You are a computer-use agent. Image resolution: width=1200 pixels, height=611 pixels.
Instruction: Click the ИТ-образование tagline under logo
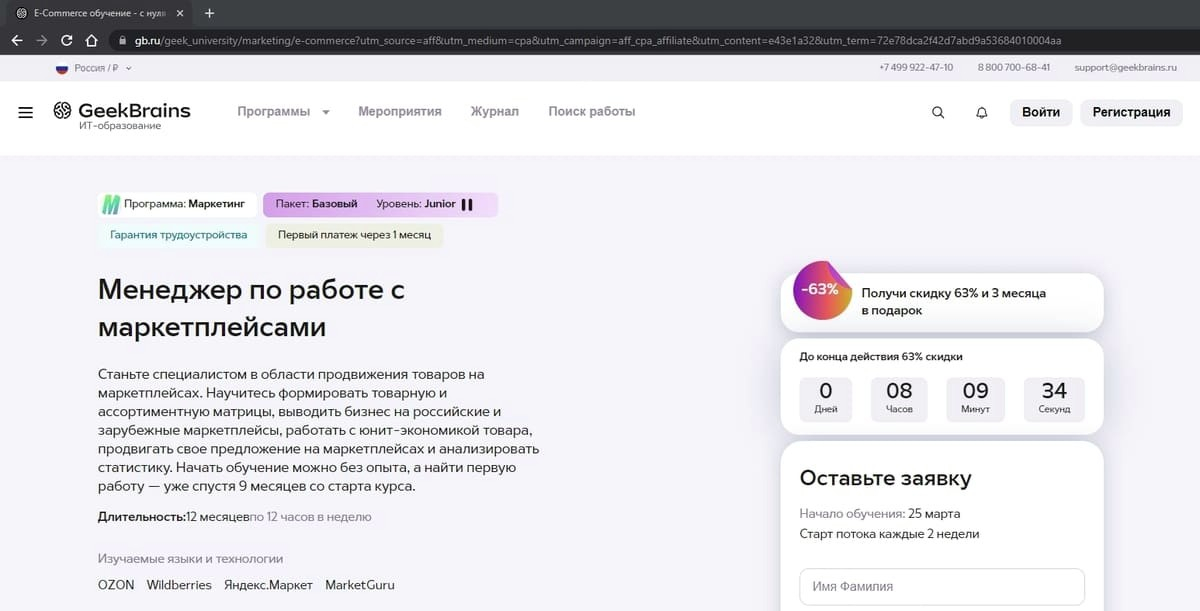[x=120, y=126]
